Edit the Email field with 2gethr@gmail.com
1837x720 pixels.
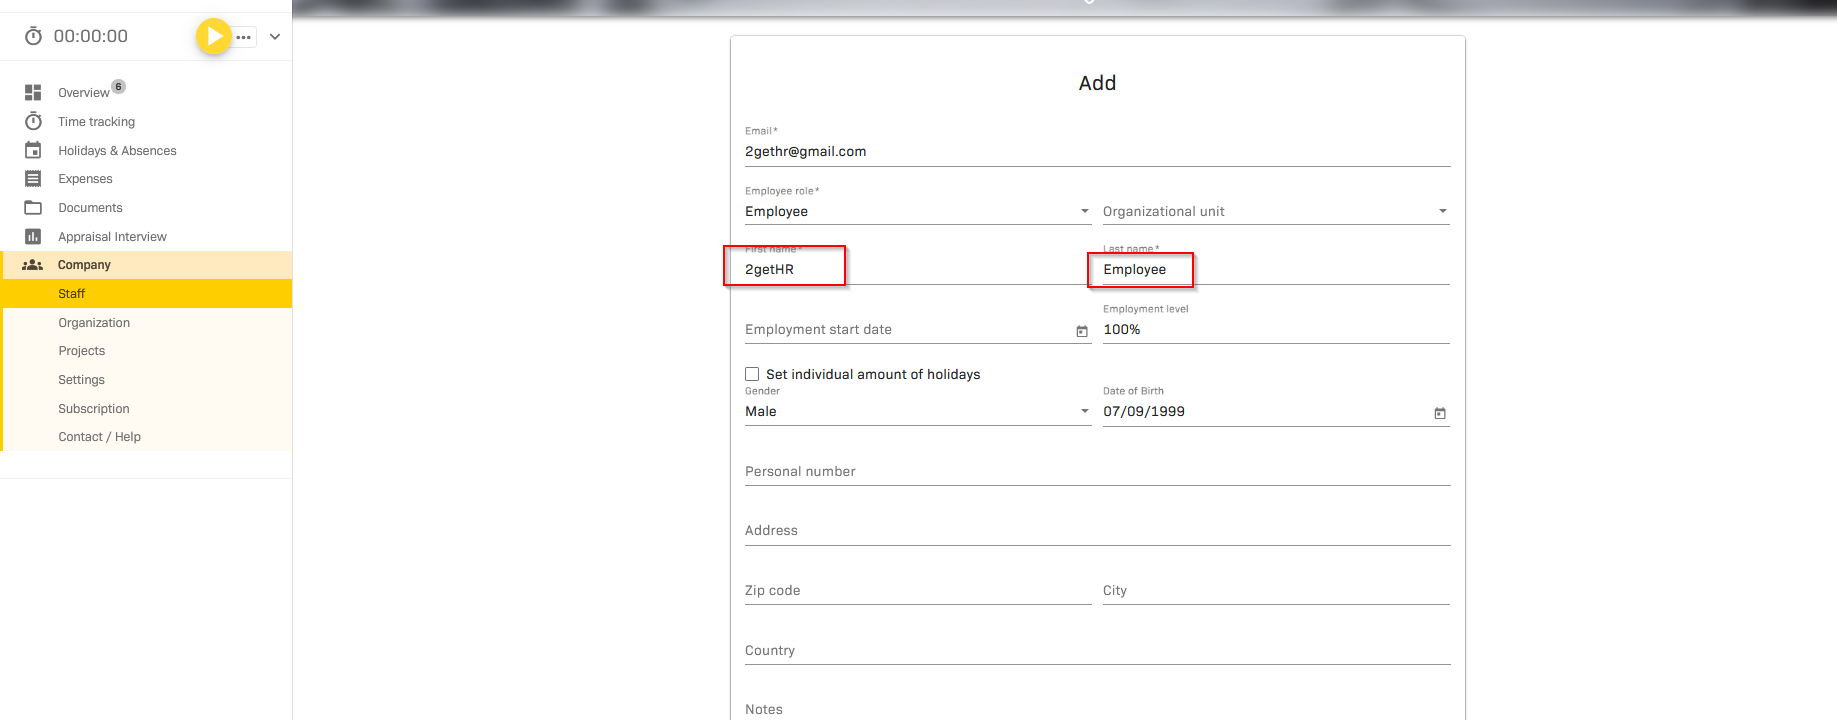point(1097,152)
